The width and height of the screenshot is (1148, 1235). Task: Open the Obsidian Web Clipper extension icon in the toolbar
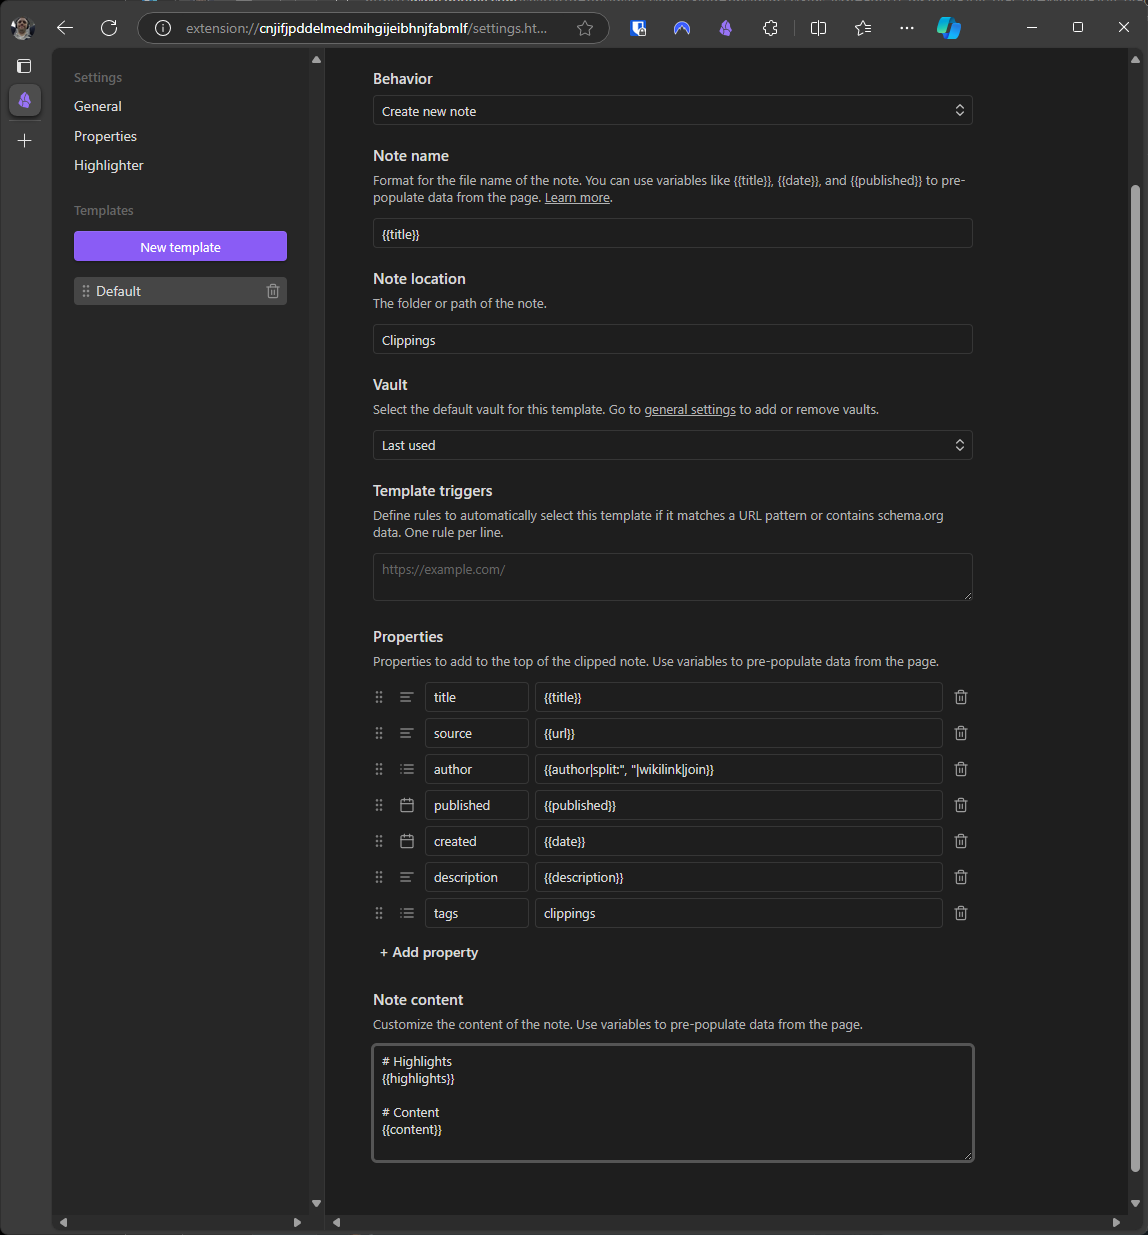click(x=726, y=28)
